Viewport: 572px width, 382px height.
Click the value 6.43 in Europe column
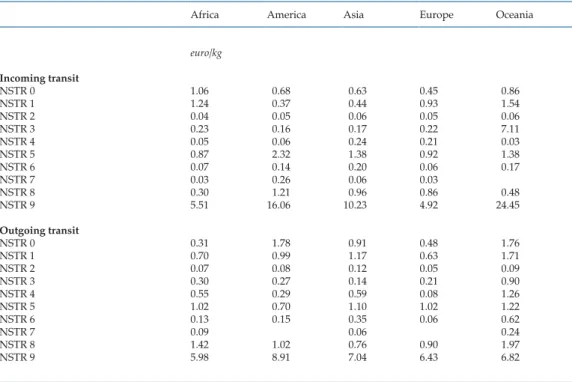pyautogui.click(x=429, y=357)
